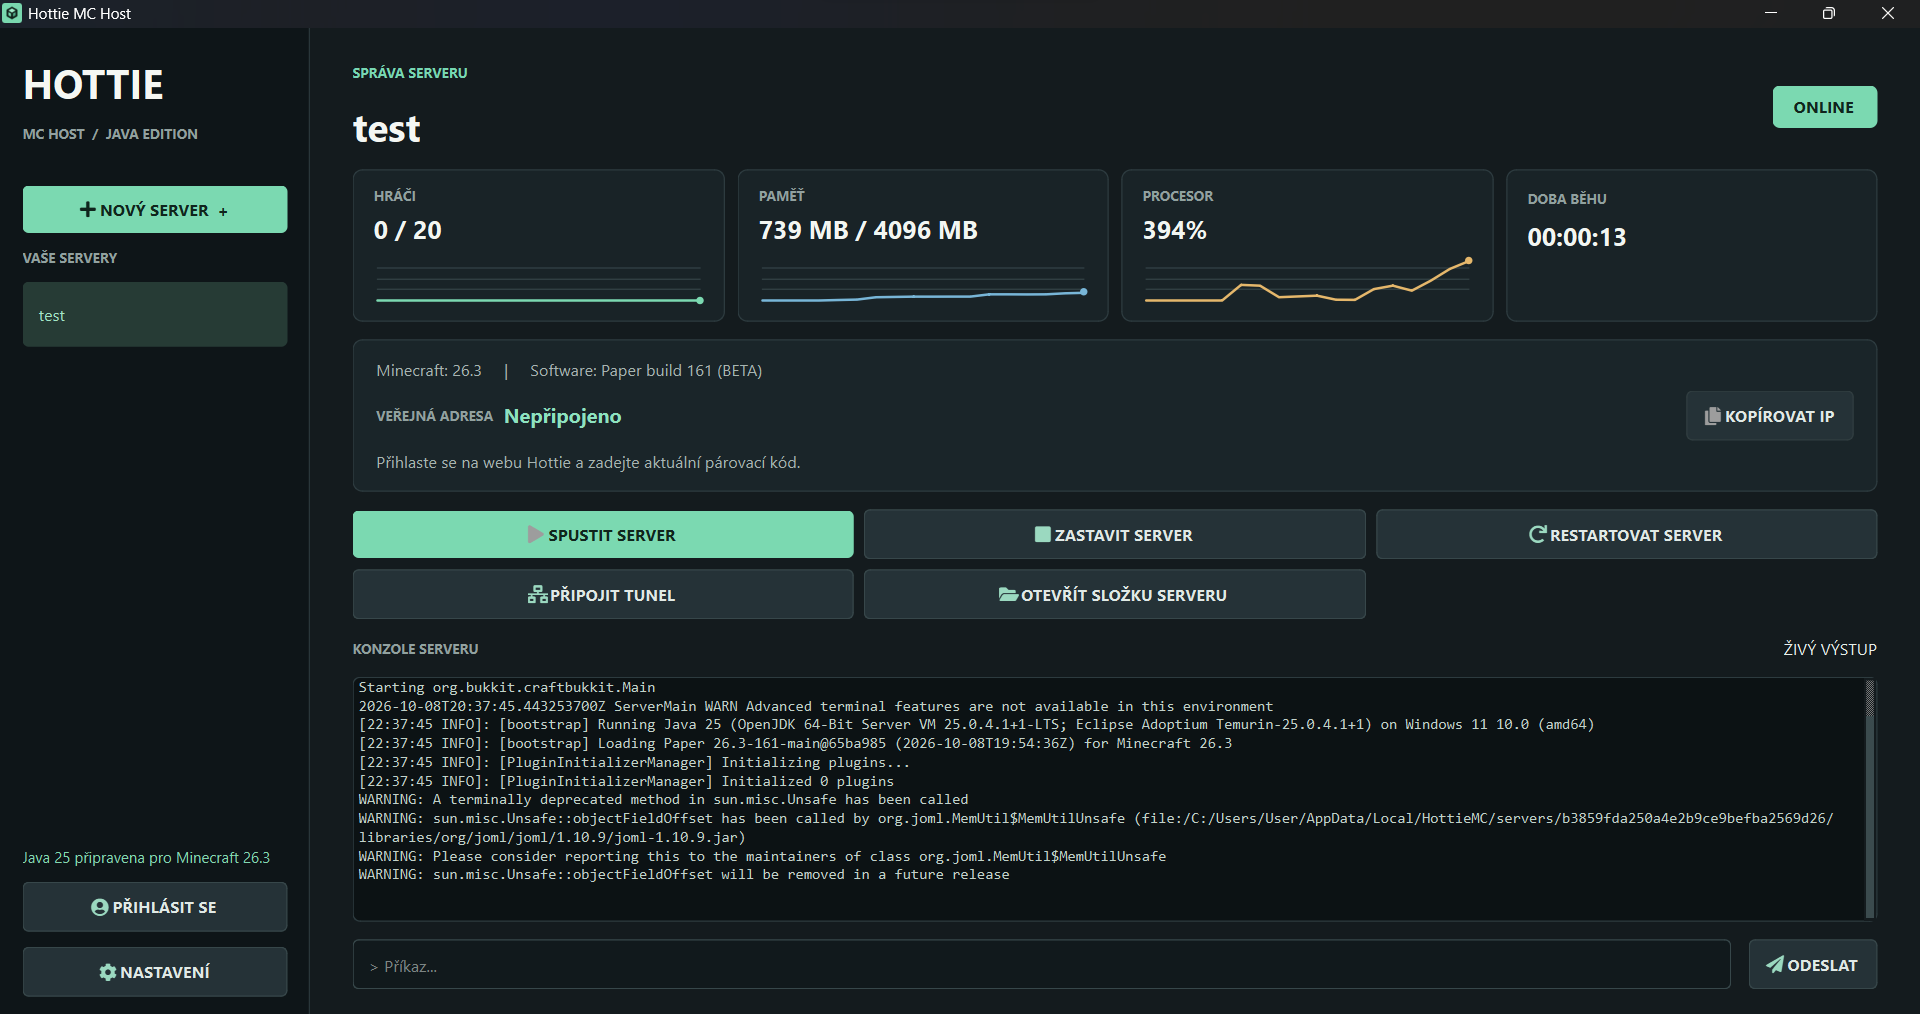The image size is (1920, 1014).
Task: Restore down the window via title bar button
Action: pyautogui.click(x=1829, y=13)
